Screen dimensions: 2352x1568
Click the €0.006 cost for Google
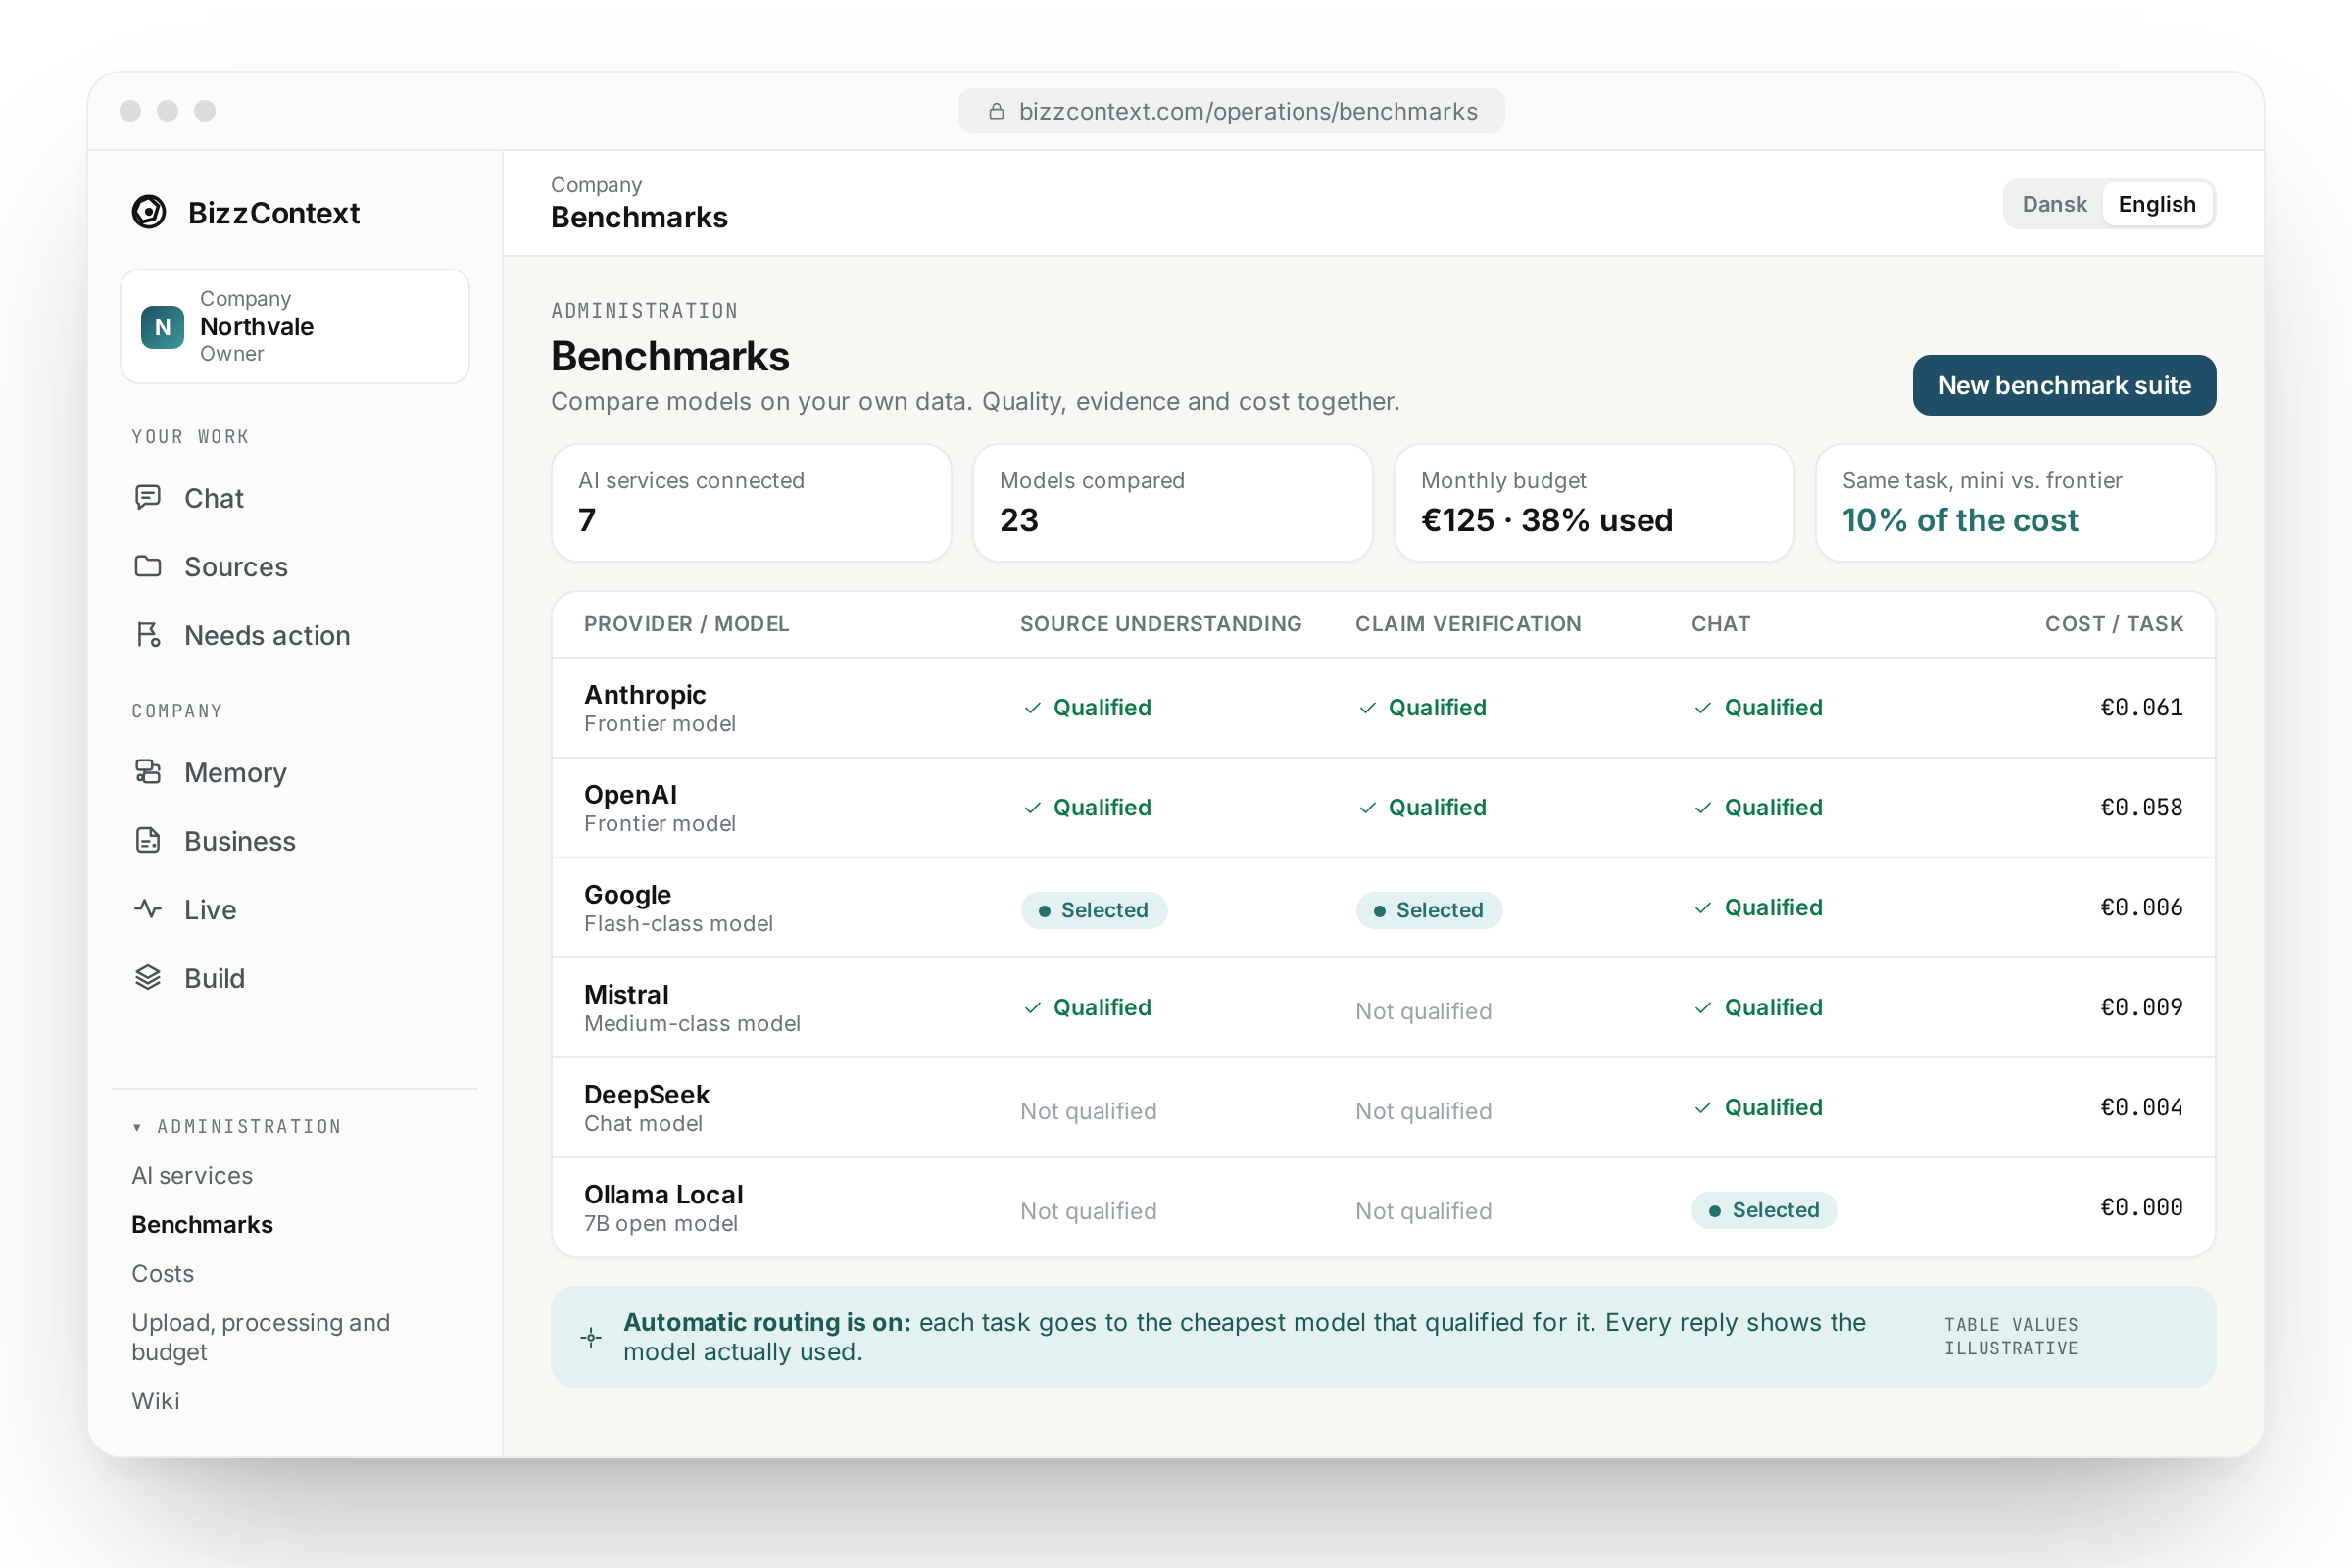point(2141,908)
